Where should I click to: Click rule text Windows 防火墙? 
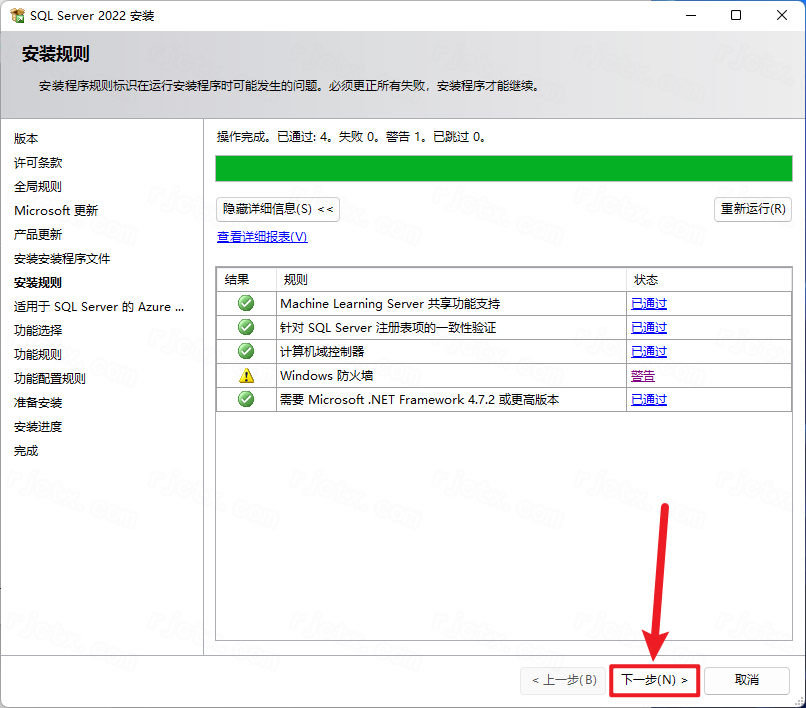pos(326,375)
